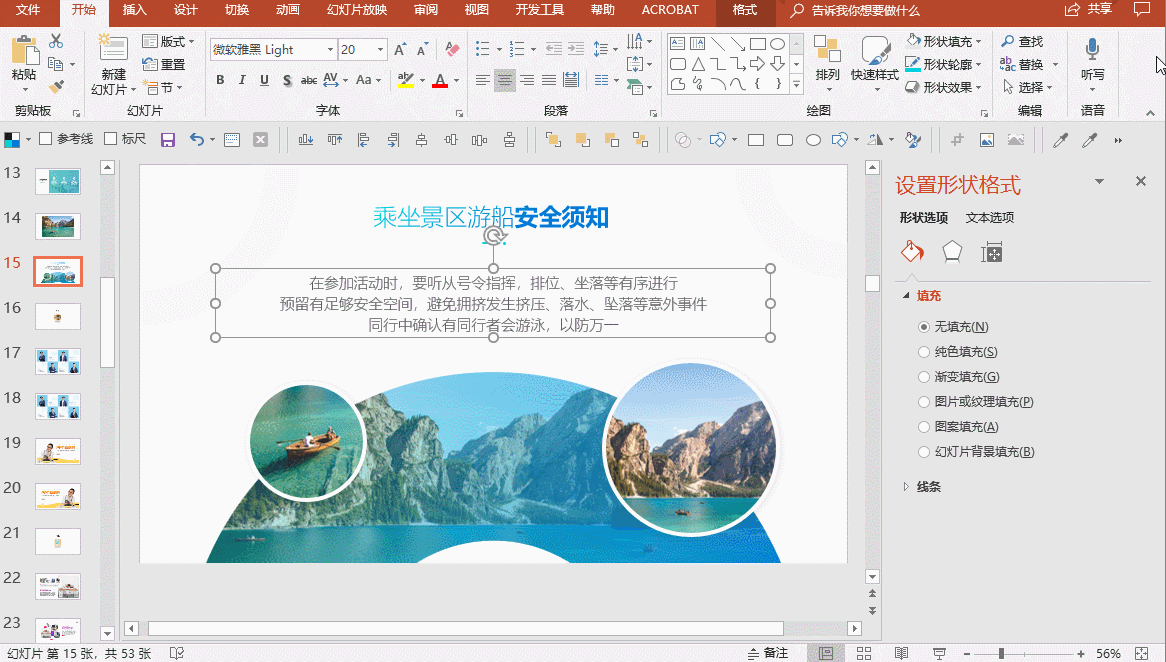The width and height of the screenshot is (1166, 662).
Task: Open Effects pentagon tab in format pane
Action: [952, 252]
